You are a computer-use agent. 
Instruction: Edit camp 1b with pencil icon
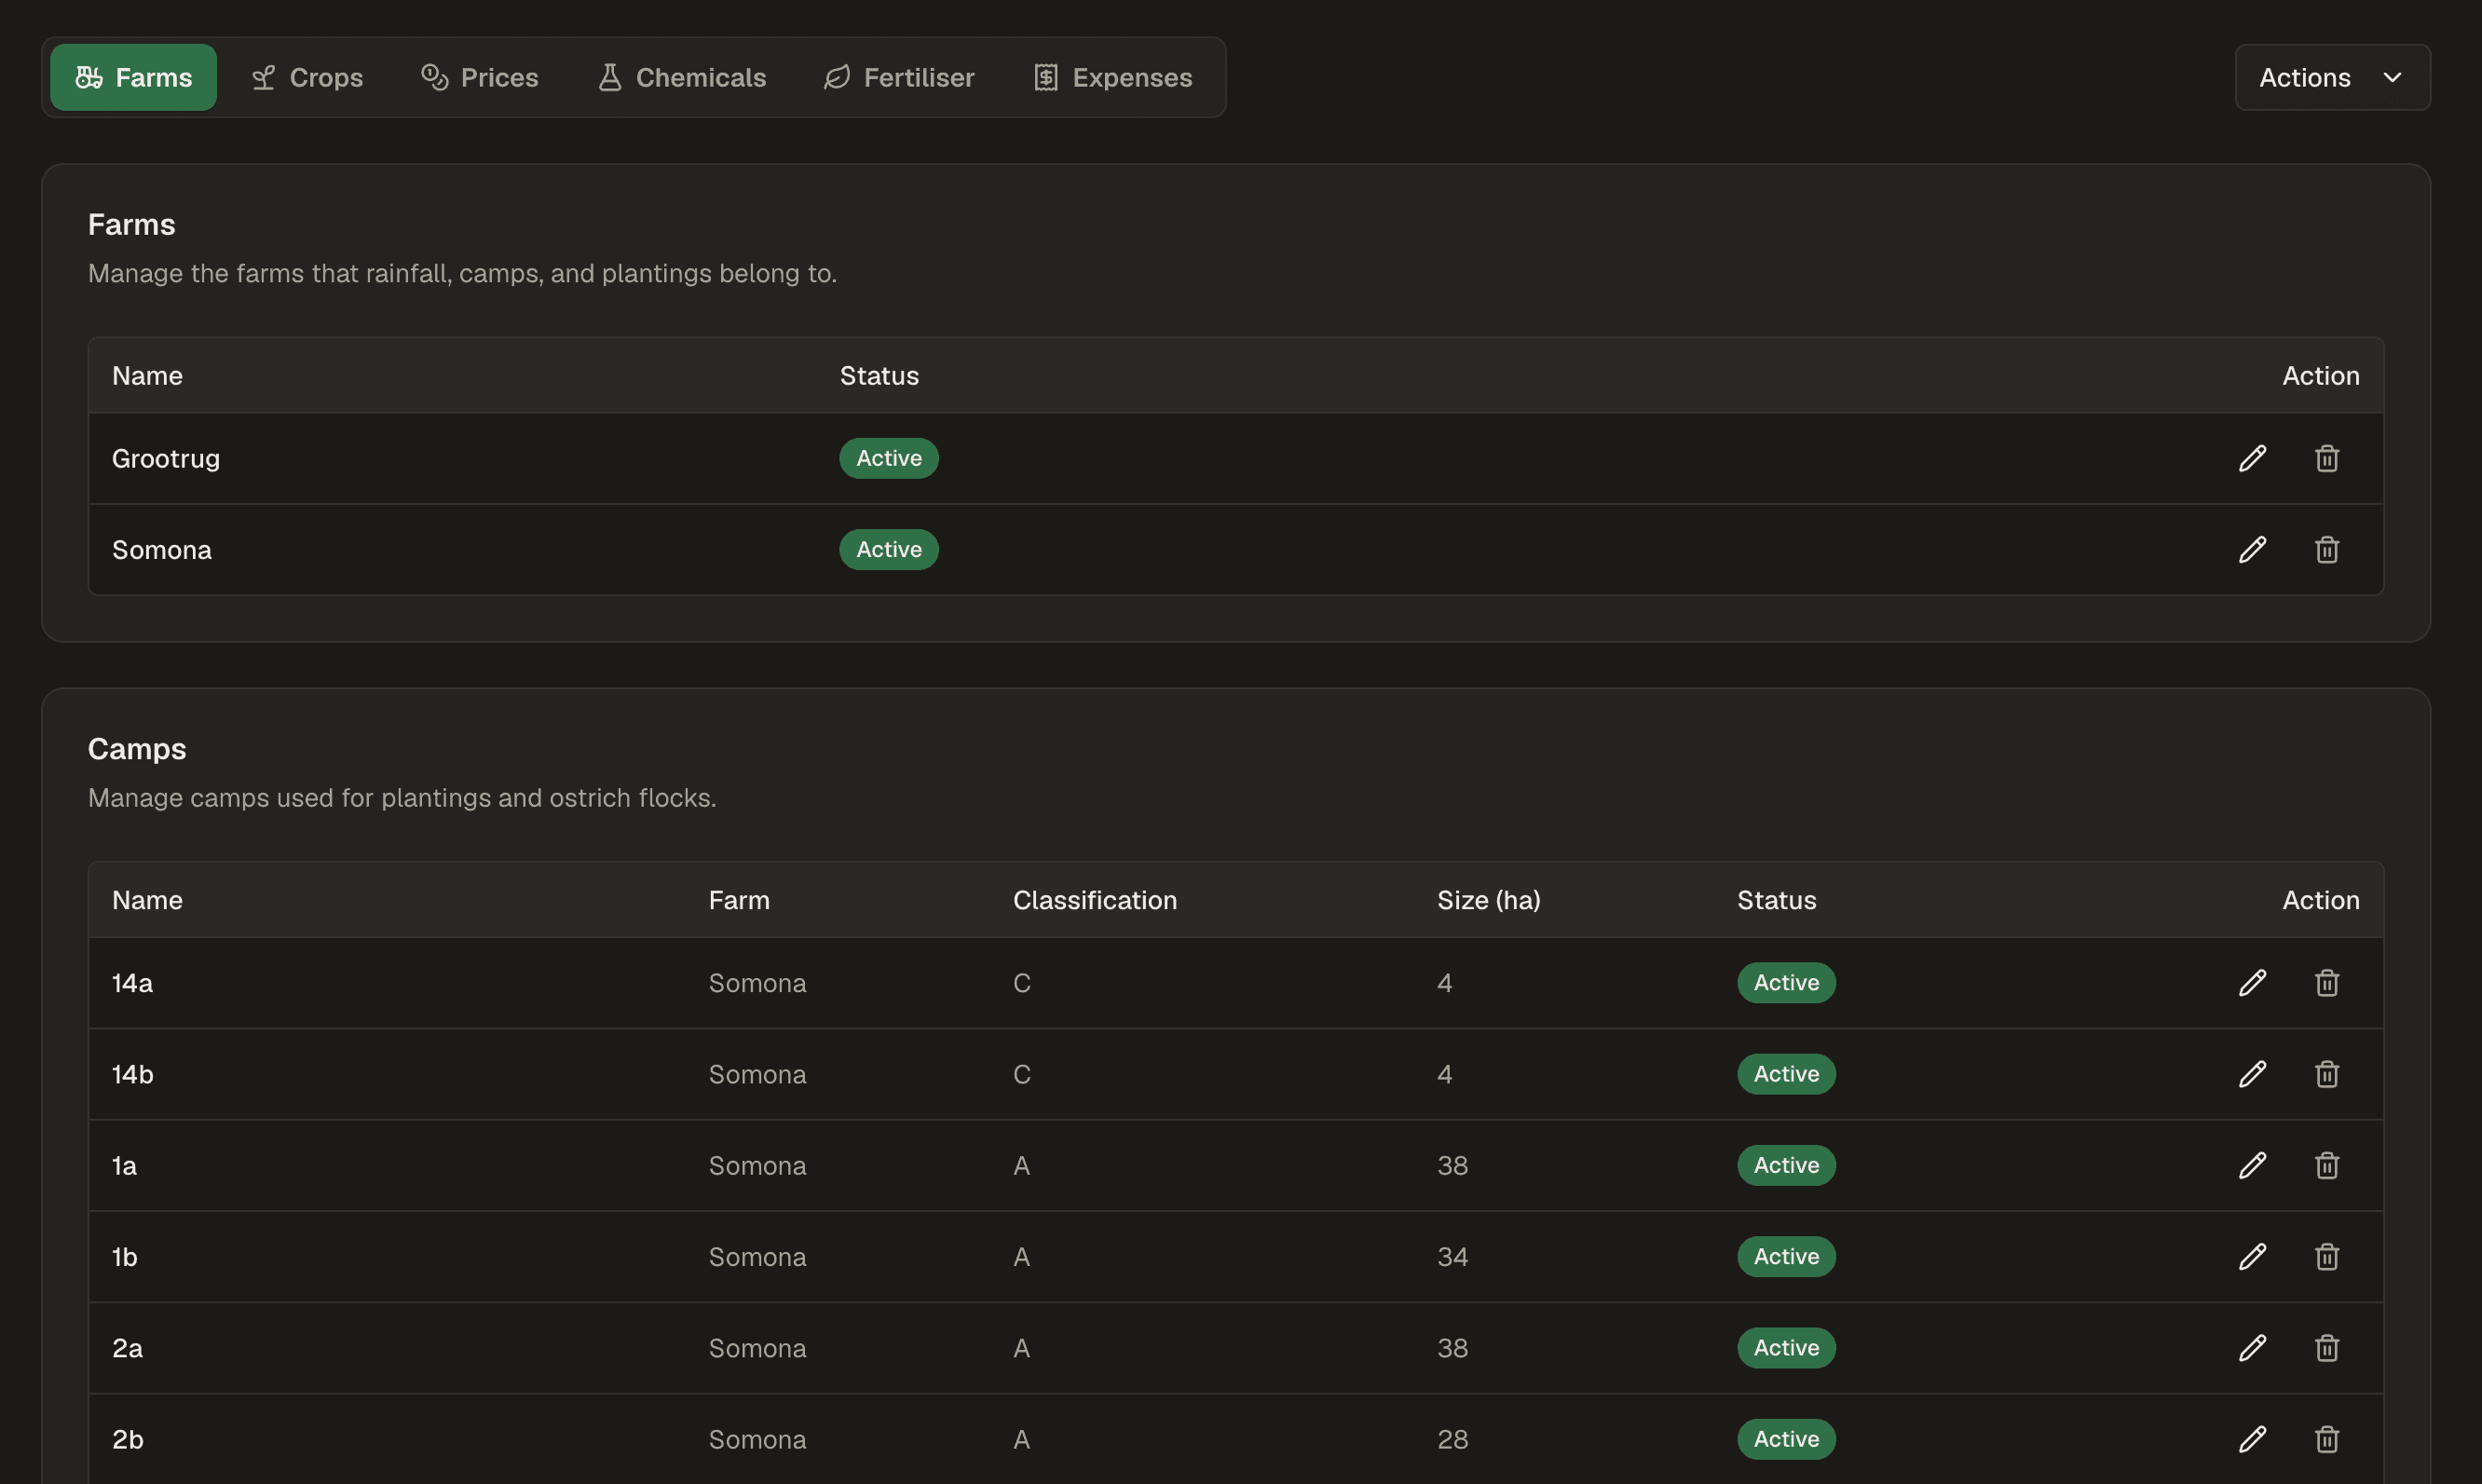[2252, 1256]
